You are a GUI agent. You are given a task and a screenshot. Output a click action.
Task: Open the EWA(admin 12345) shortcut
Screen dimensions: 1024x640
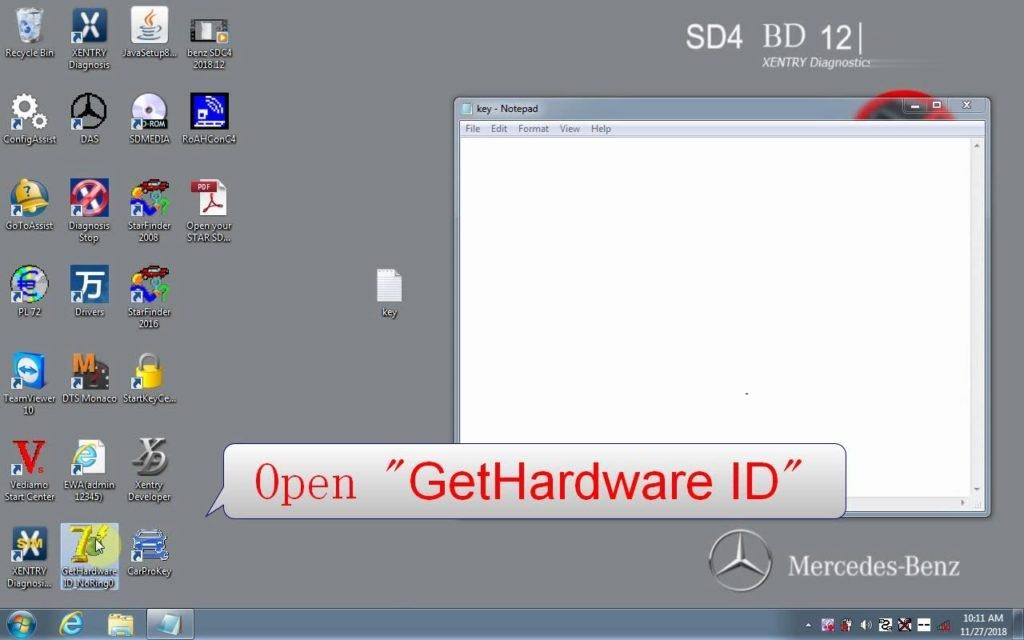[89, 470]
